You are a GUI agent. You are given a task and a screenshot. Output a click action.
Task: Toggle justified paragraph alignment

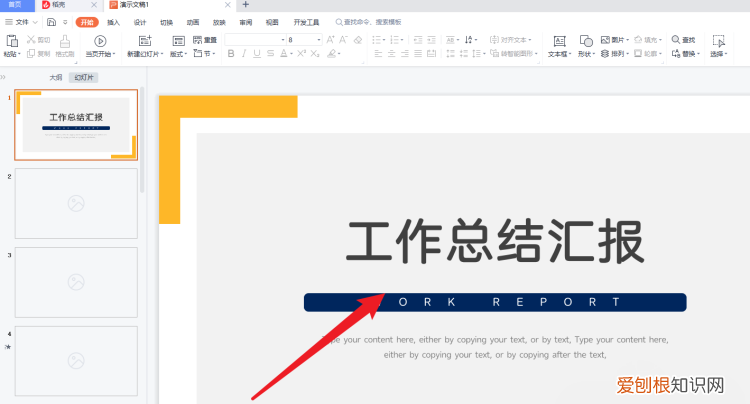(418, 54)
